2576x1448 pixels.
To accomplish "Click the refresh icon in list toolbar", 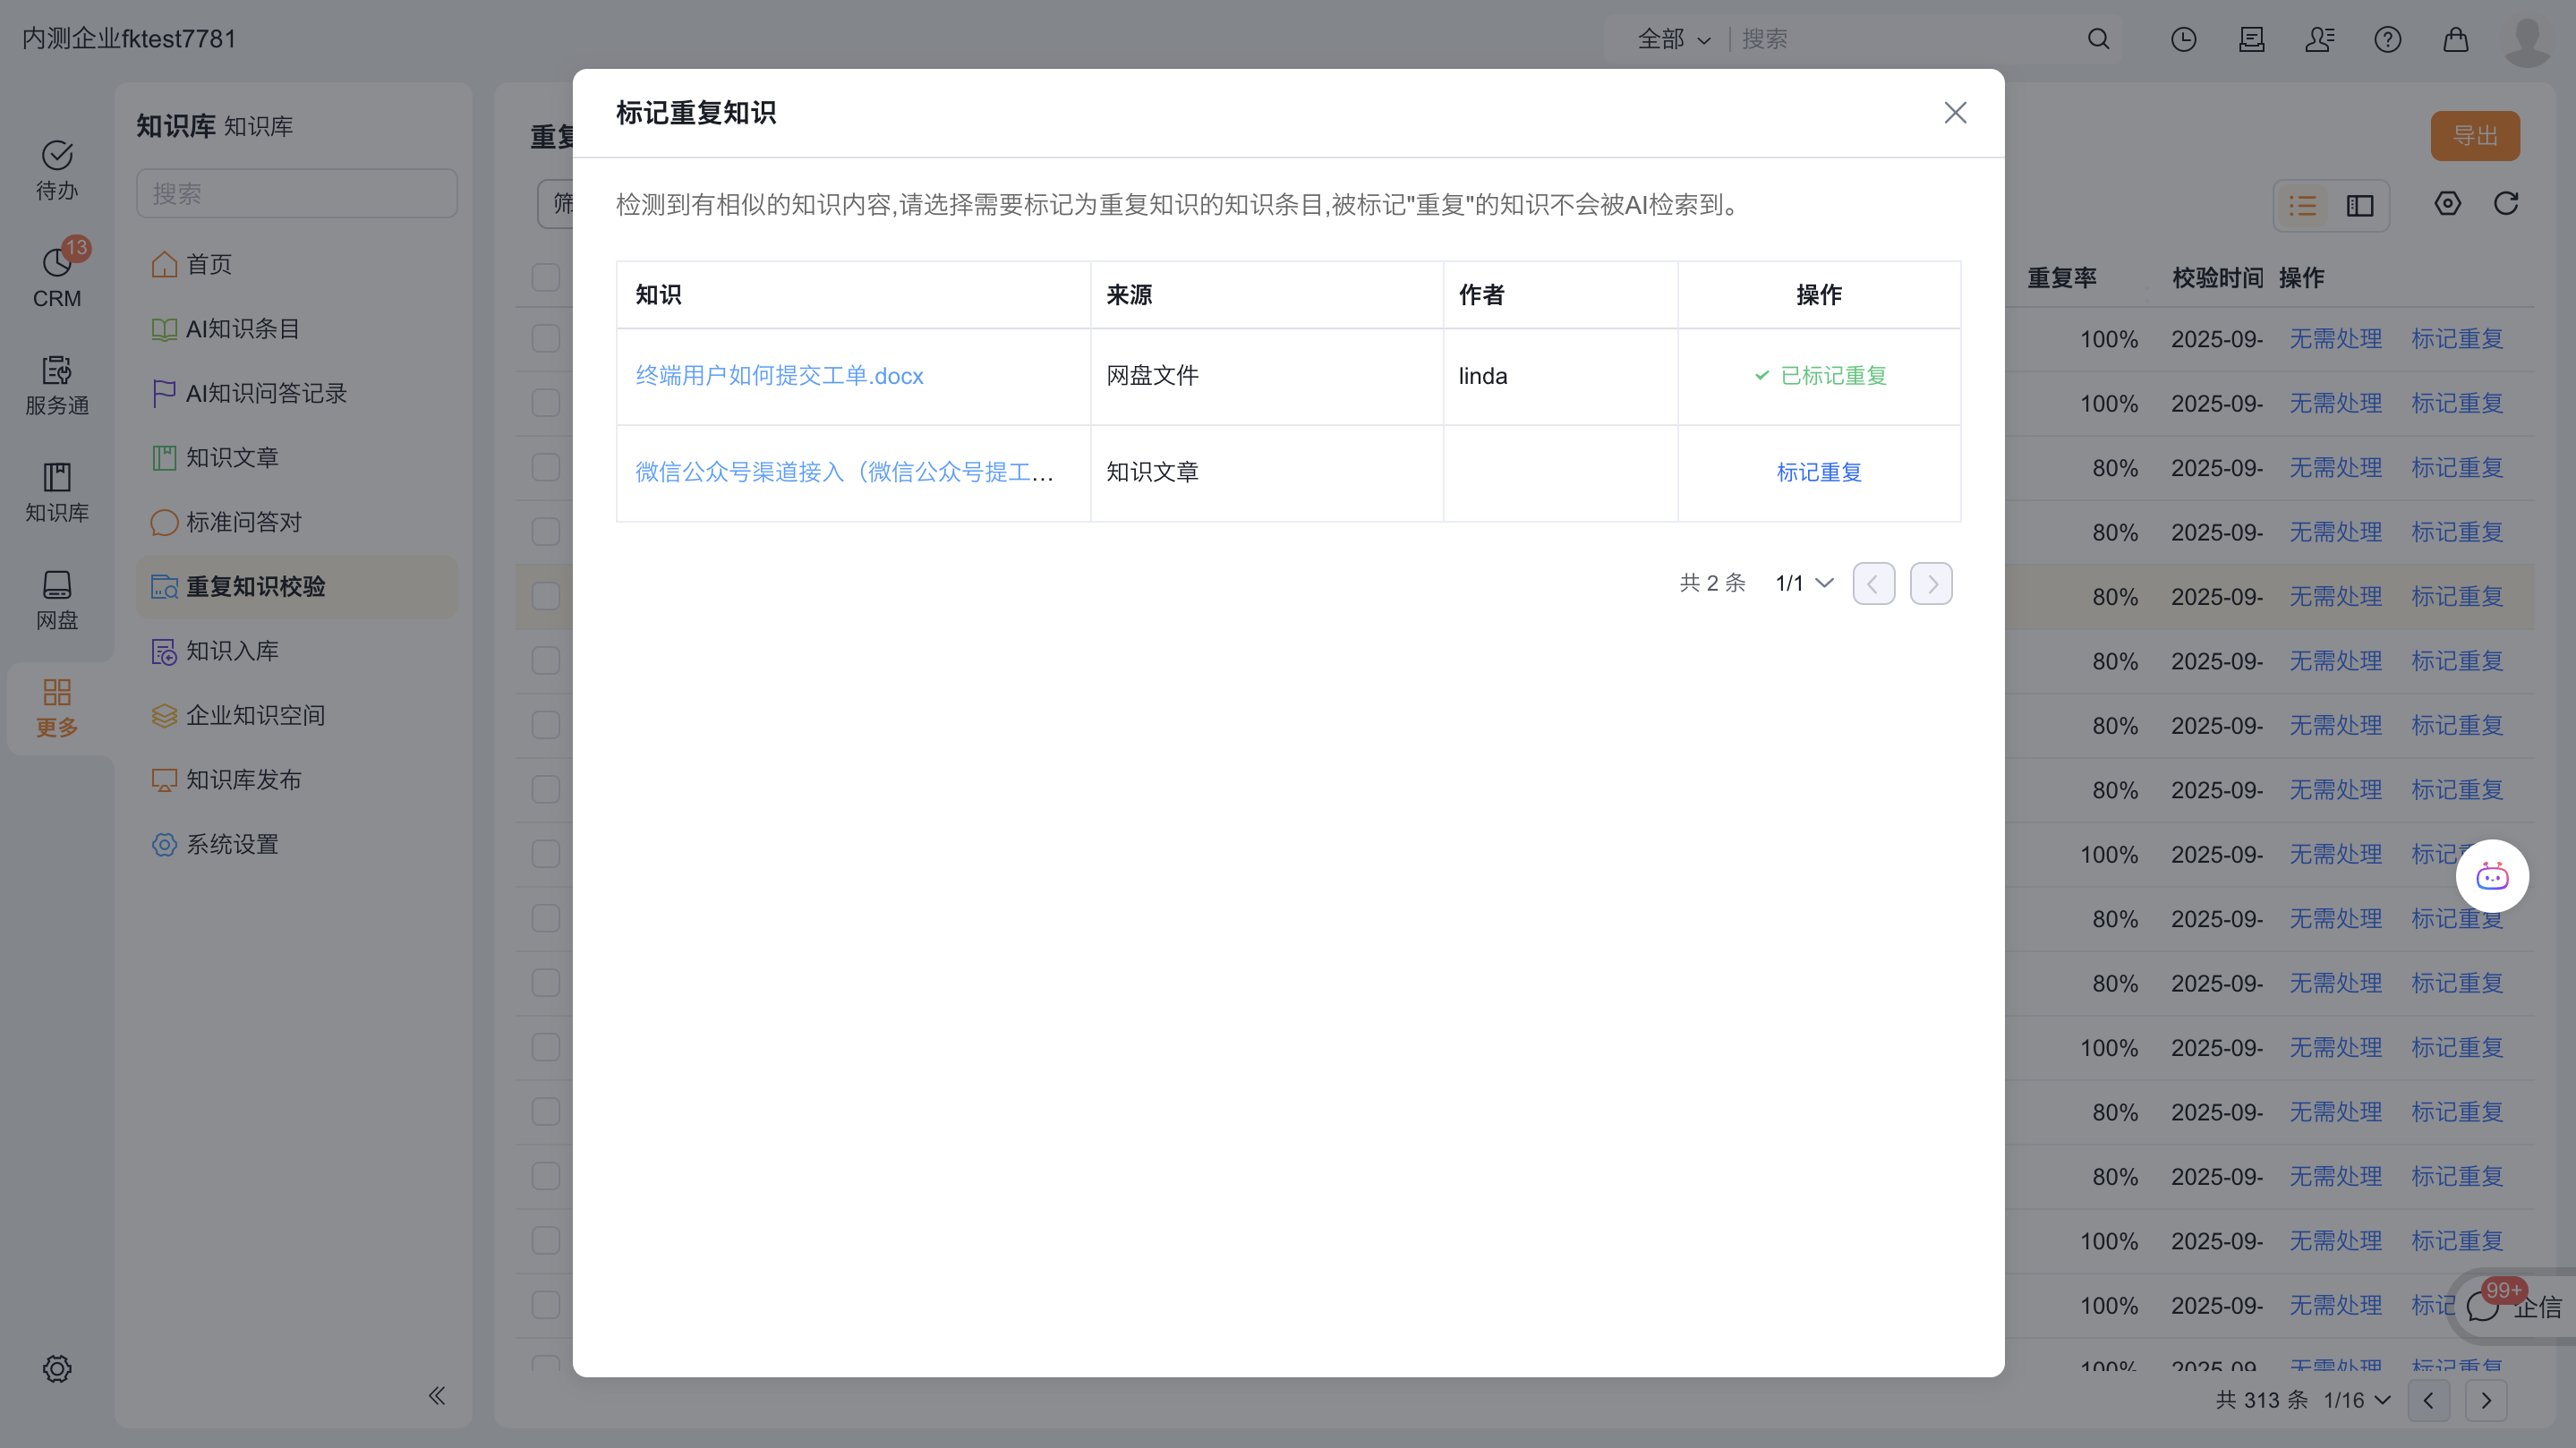I will (2505, 204).
